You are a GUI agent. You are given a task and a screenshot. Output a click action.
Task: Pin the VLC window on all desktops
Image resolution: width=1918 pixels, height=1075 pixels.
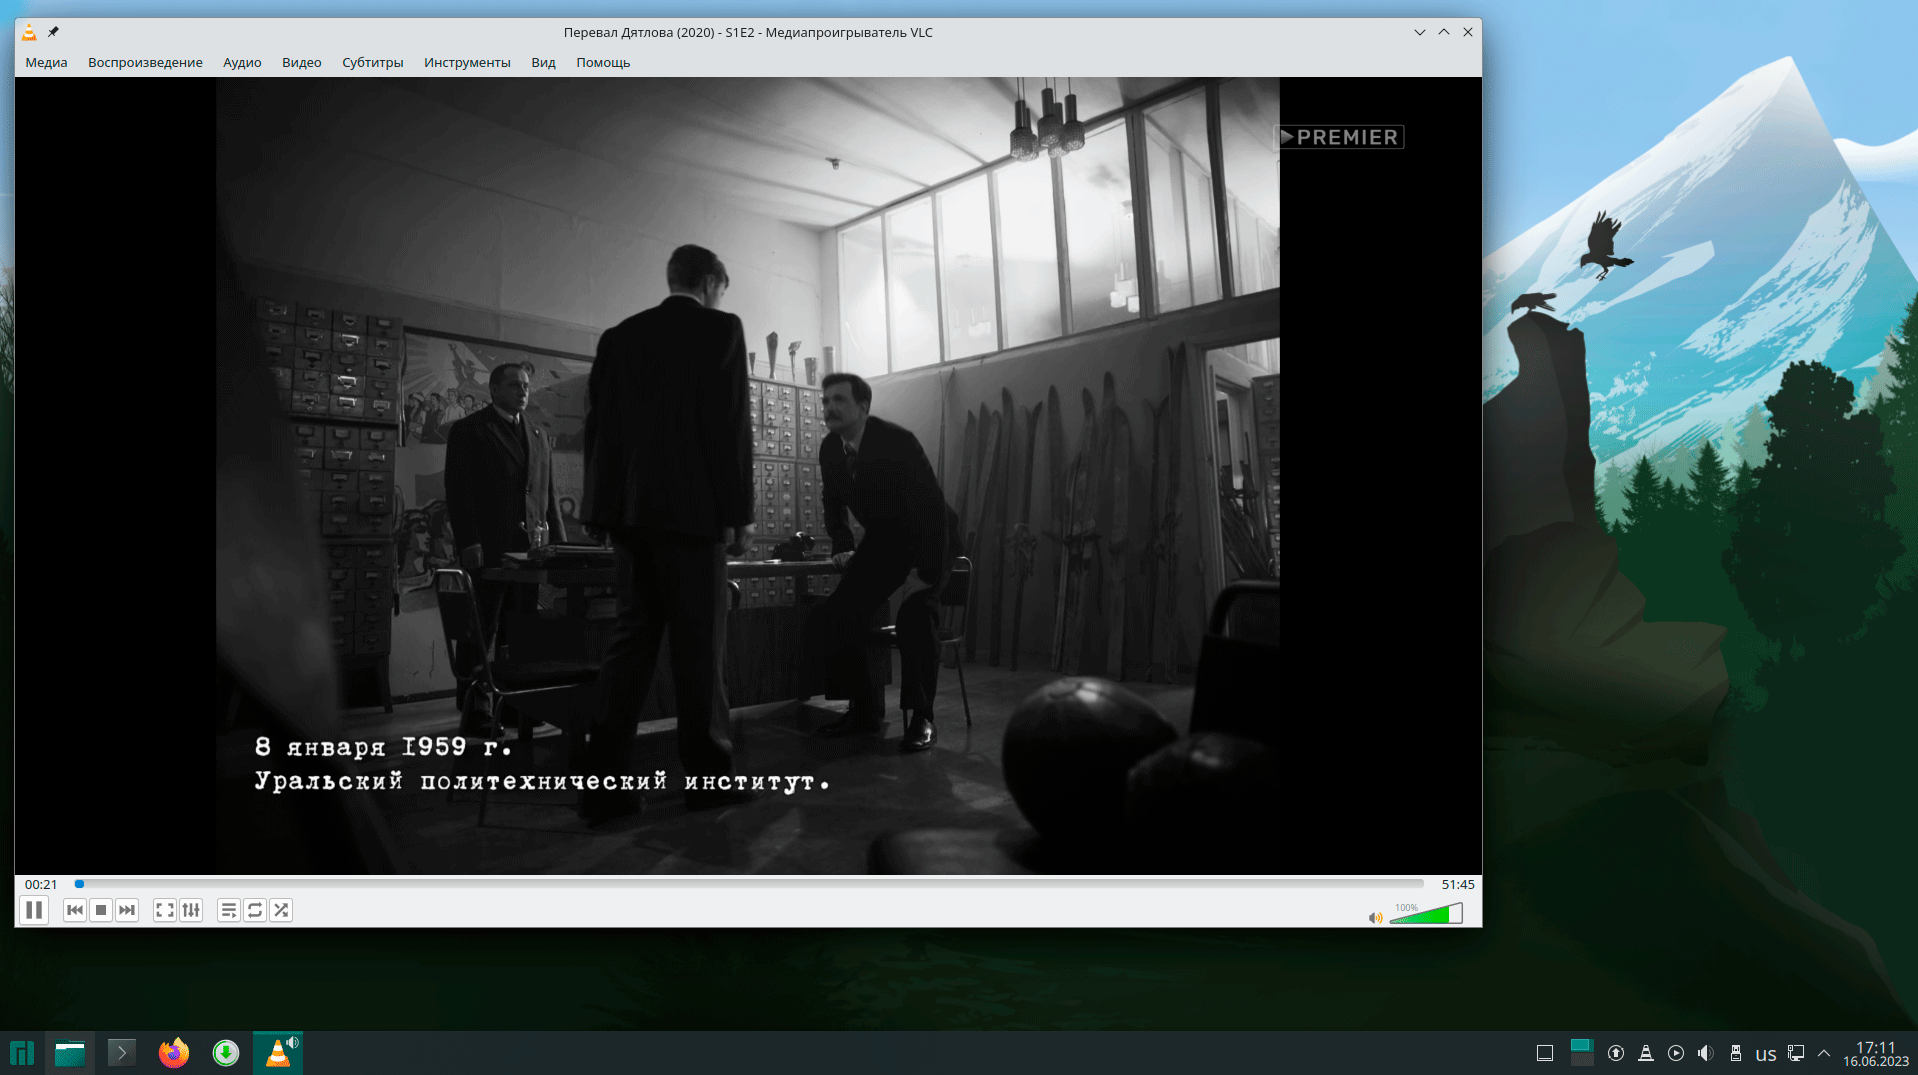(54, 32)
